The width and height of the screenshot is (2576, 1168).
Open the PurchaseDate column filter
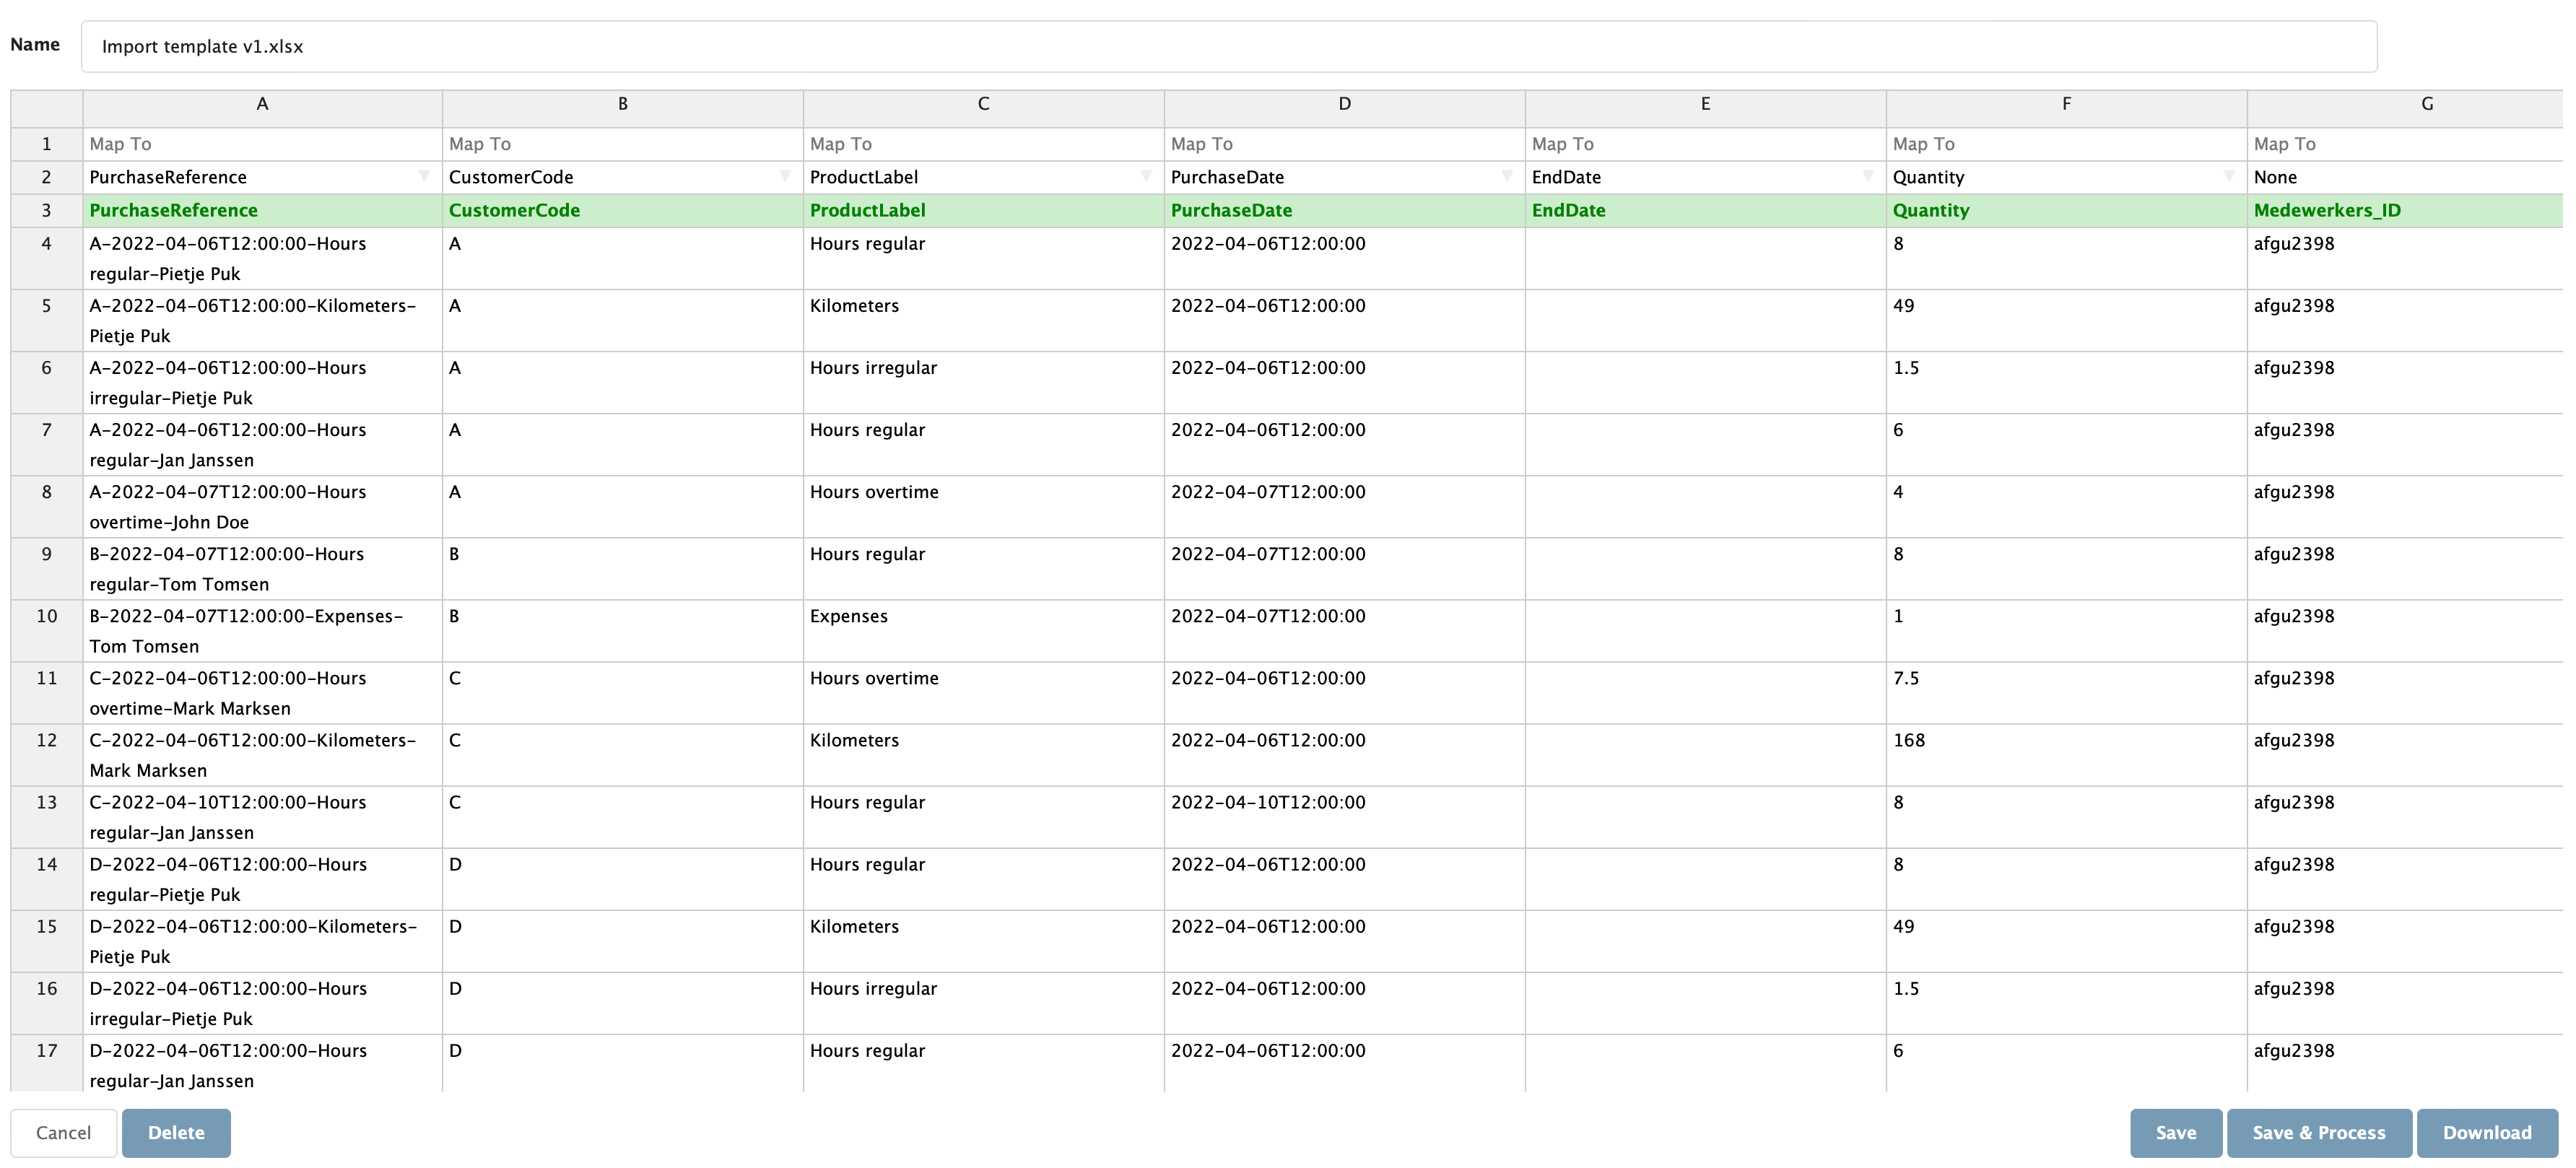pyautogui.click(x=1505, y=177)
